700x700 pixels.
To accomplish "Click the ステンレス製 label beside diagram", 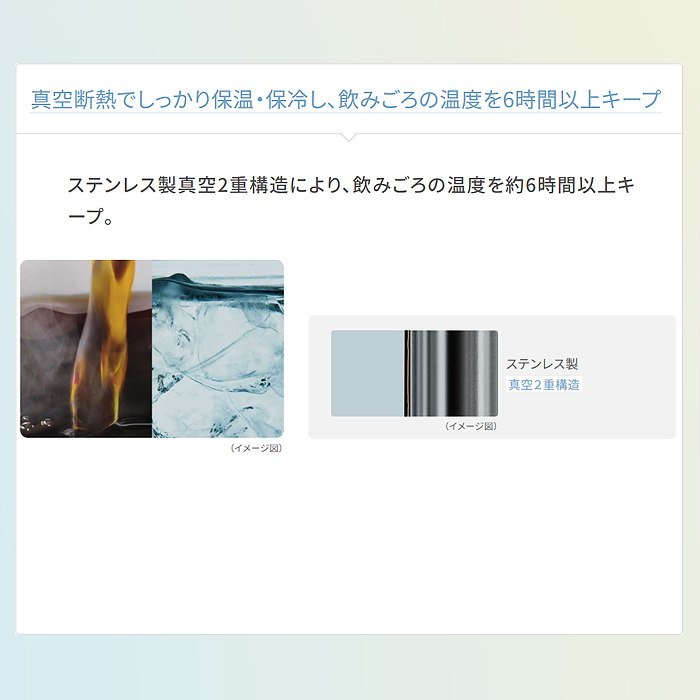I will click(x=542, y=364).
